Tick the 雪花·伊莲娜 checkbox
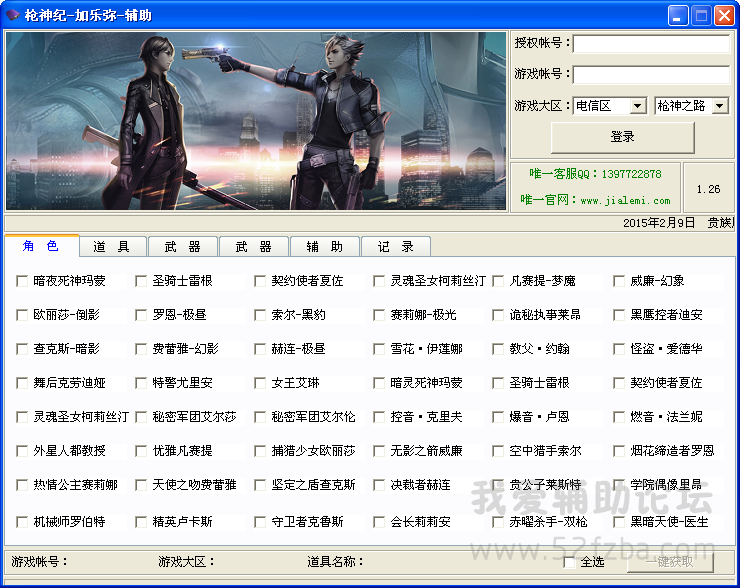The image size is (740, 588). (x=378, y=349)
